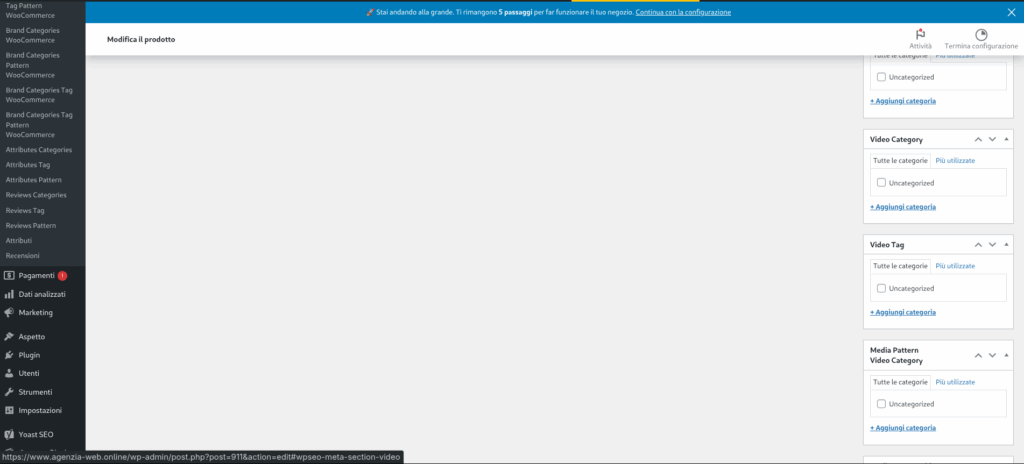Image resolution: width=1024 pixels, height=464 pixels.
Task: Check Uncategorized in Video Category panel
Action: (881, 182)
